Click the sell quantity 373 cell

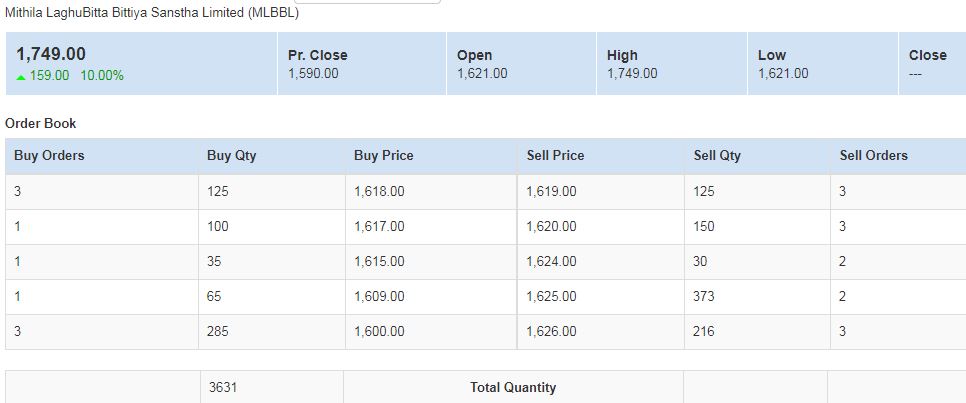coord(704,296)
